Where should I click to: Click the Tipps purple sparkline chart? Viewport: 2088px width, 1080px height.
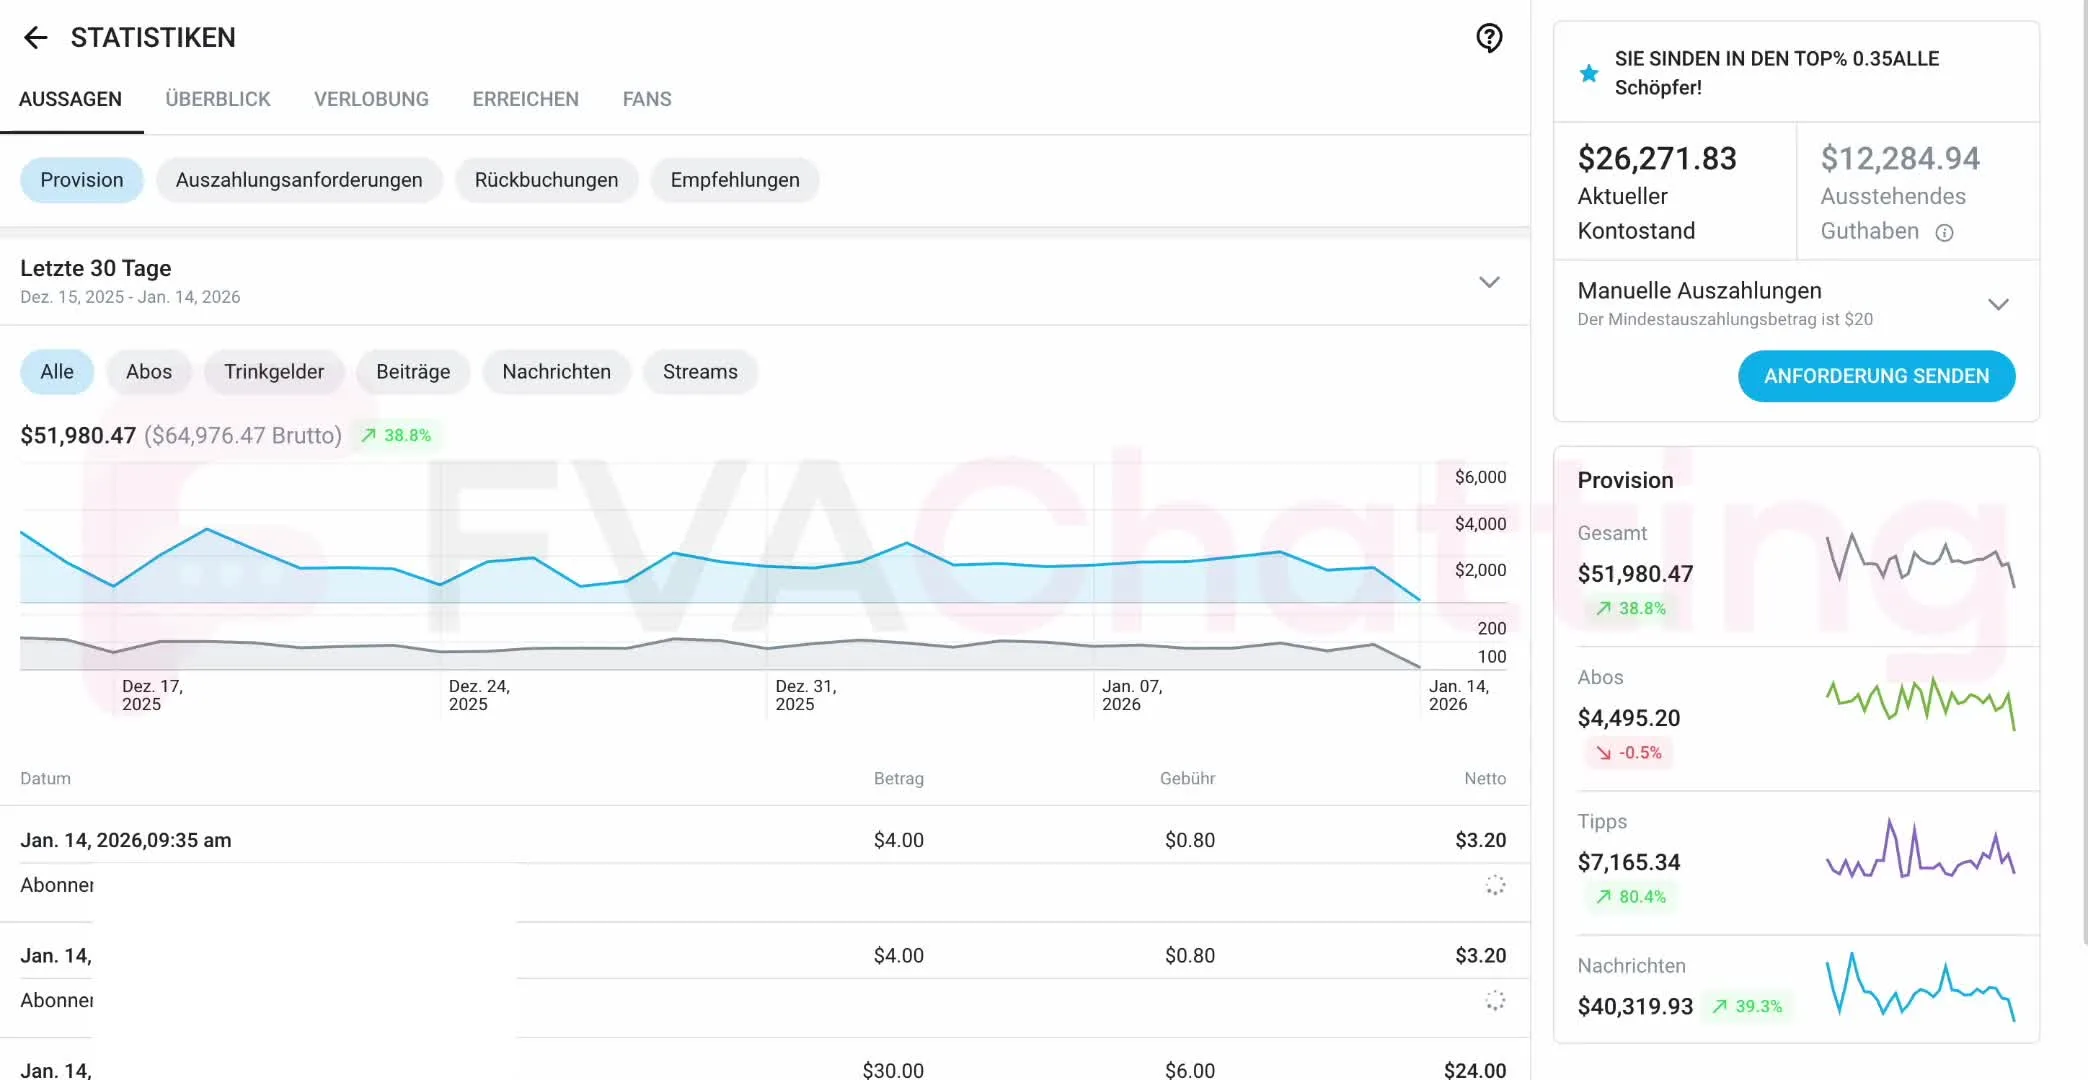1919,851
